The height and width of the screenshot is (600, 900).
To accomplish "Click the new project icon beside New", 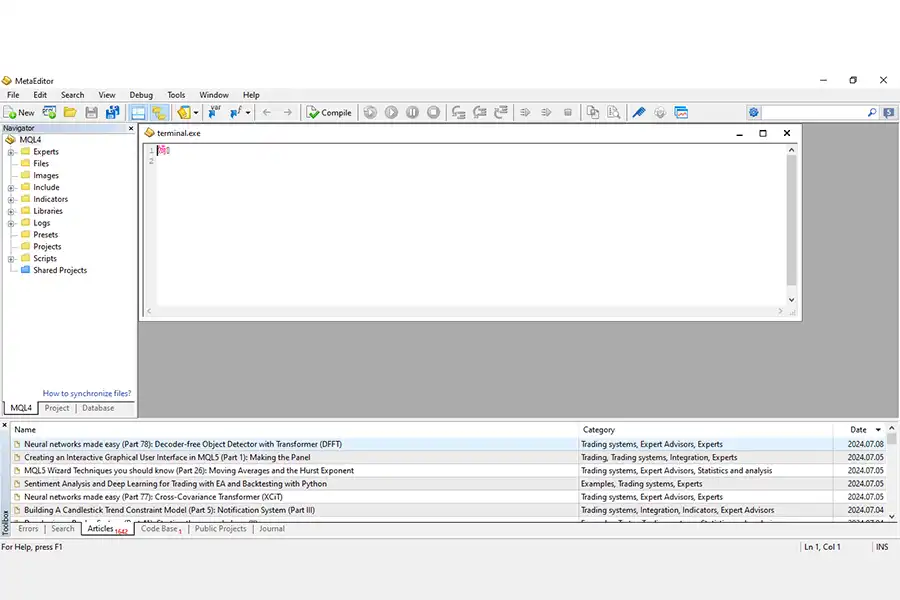I will pyautogui.click(x=49, y=113).
